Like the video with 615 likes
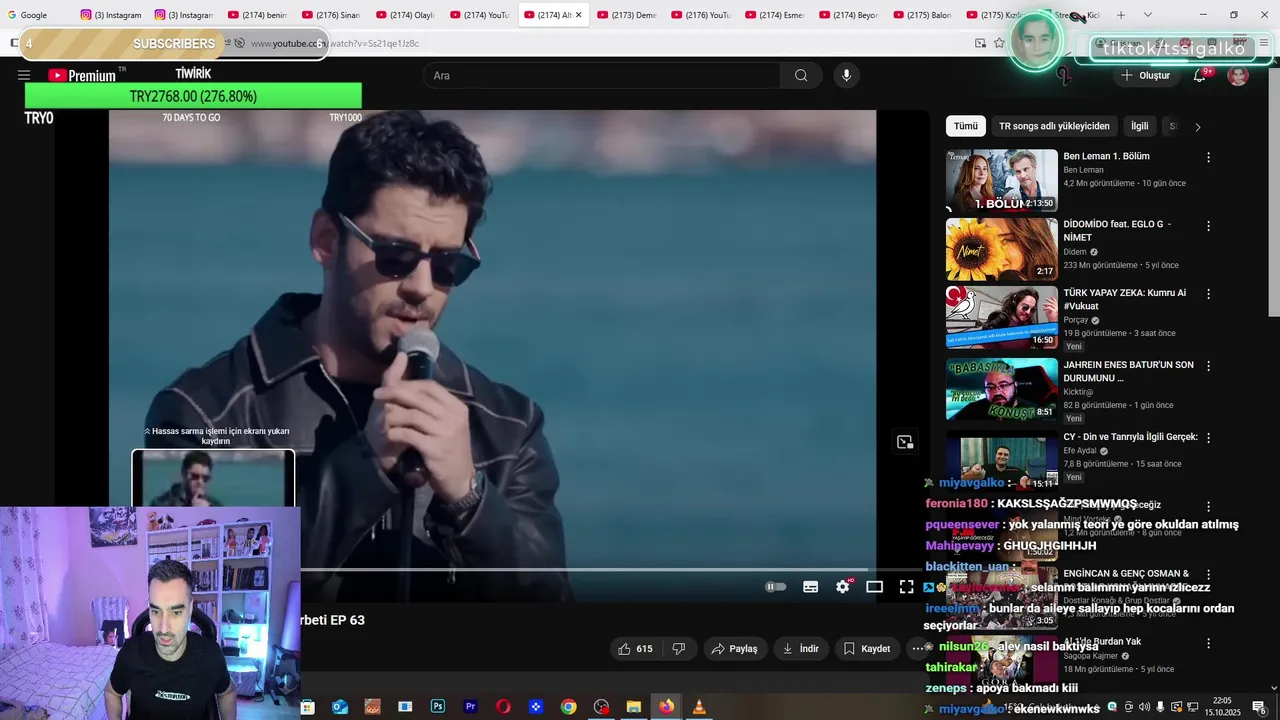 pyautogui.click(x=635, y=649)
